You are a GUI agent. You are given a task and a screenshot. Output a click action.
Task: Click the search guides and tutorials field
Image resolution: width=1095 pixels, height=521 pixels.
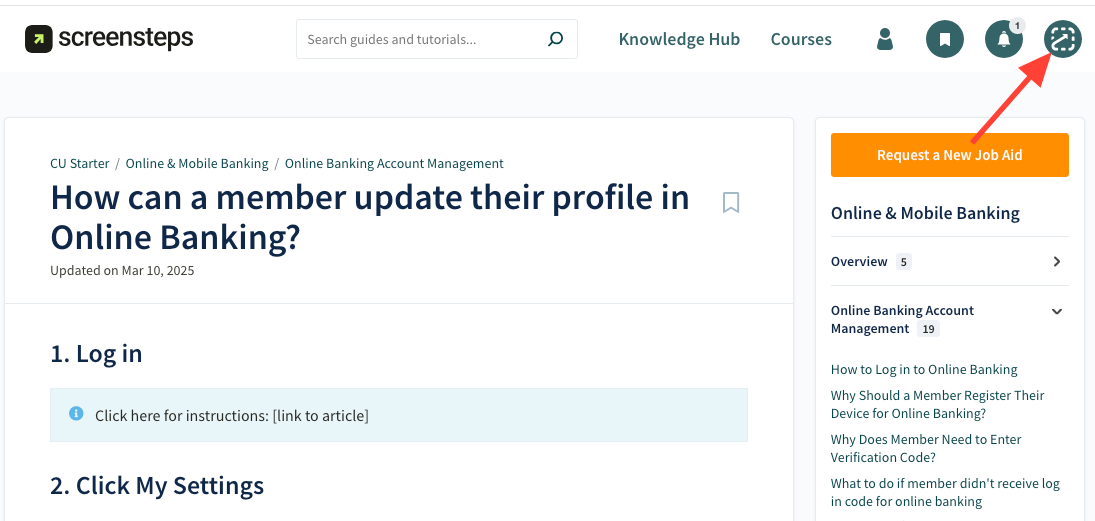[x=420, y=40]
